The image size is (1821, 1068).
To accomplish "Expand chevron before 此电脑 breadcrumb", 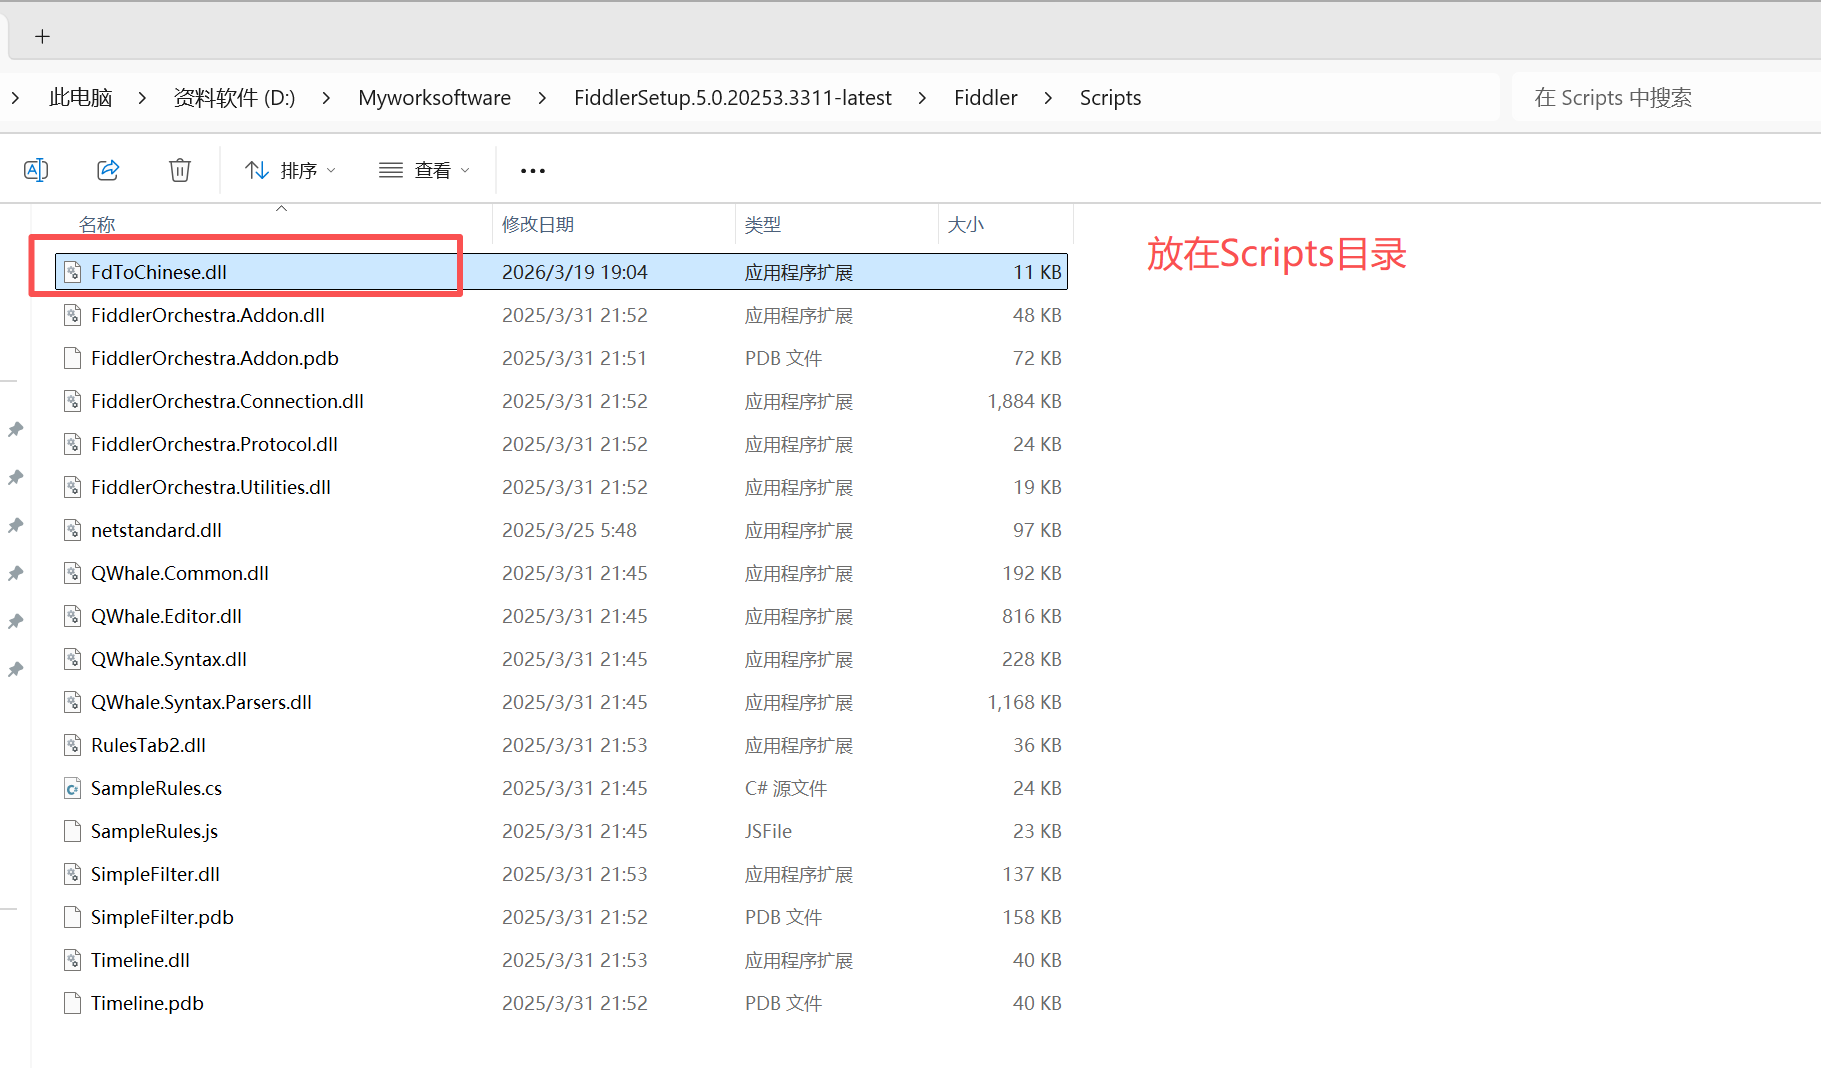I will [15, 98].
